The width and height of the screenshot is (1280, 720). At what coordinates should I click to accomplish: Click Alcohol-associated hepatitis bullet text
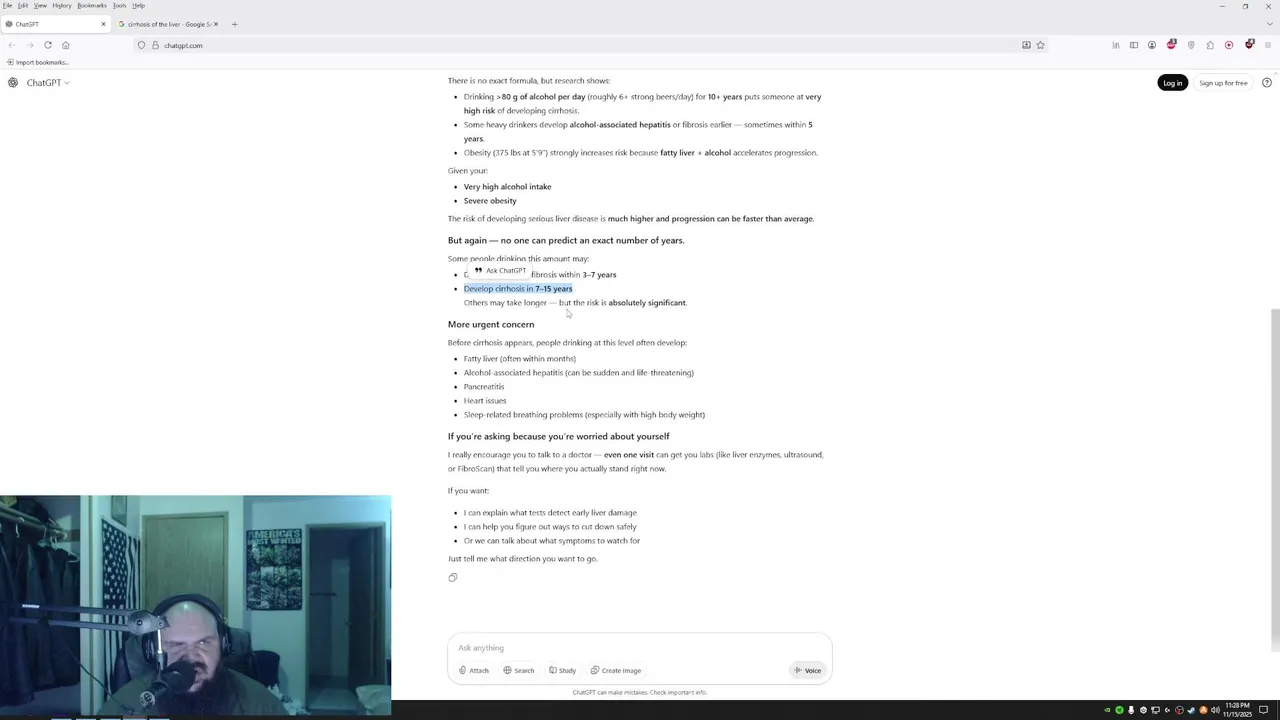(579, 372)
